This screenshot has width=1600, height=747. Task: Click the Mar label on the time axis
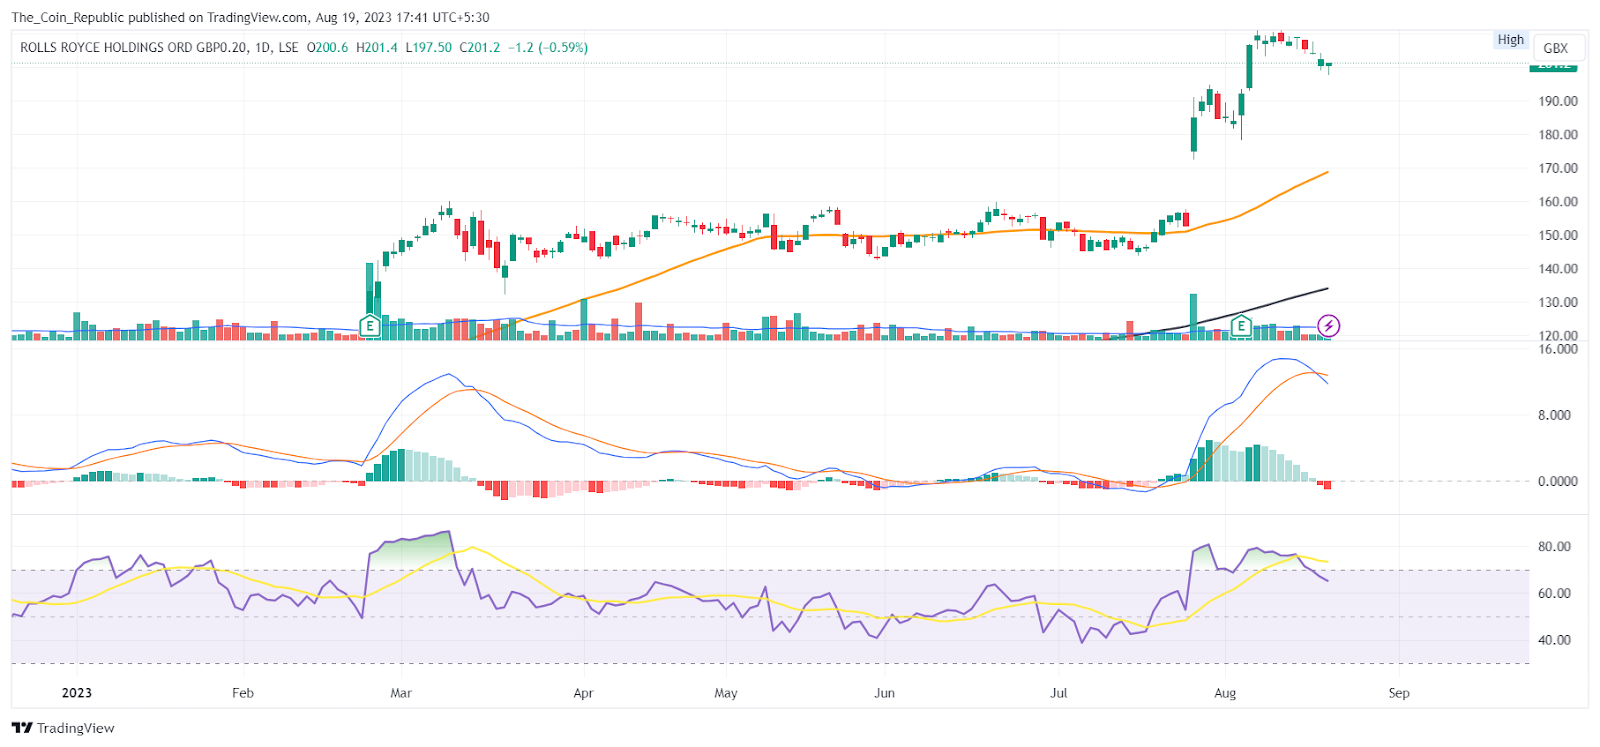401,693
